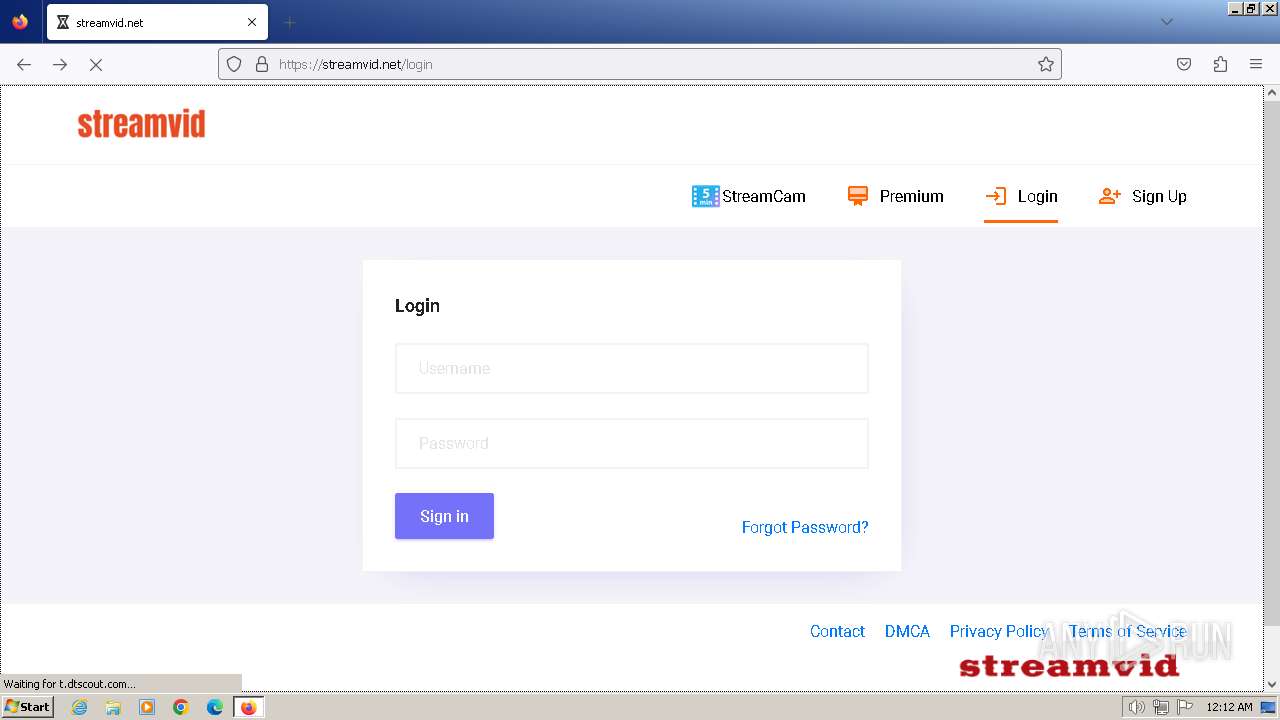Image resolution: width=1280 pixels, height=720 pixels.
Task: Go back to previous page
Action: coord(24,64)
